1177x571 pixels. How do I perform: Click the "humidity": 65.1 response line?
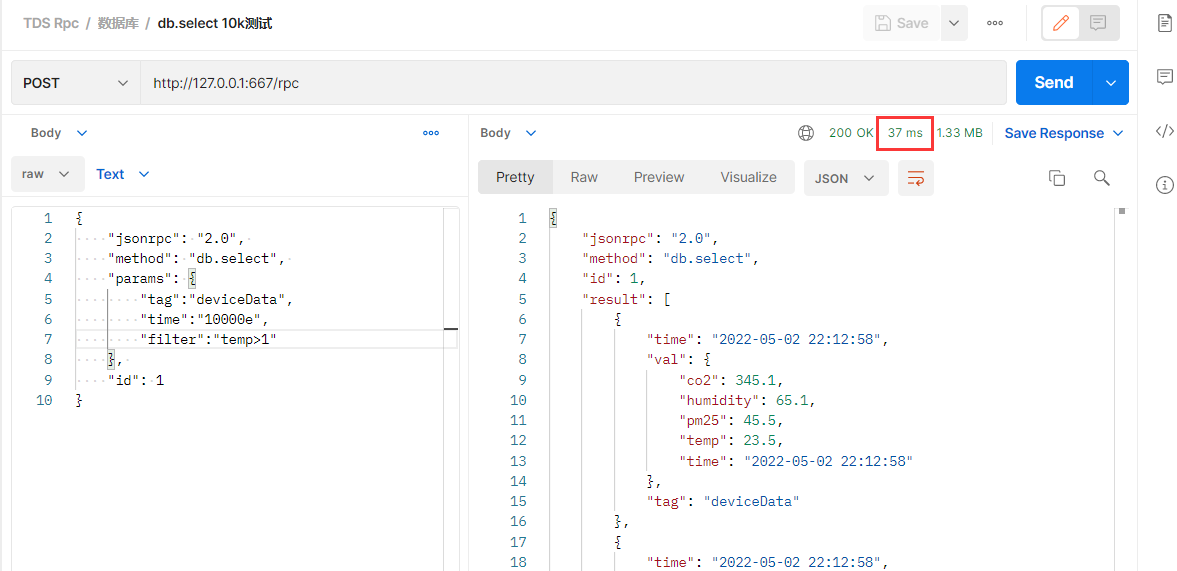point(748,400)
